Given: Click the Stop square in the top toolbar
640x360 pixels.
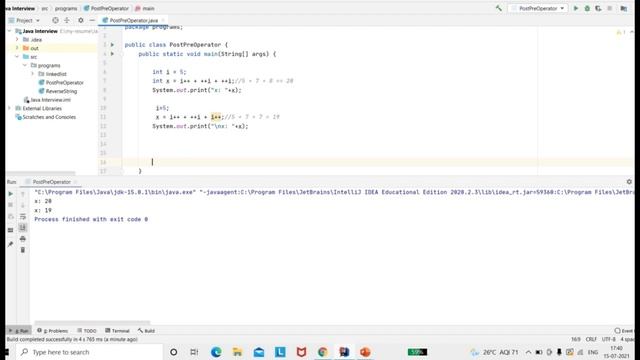Looking at the screenshot, I should point(610,8).
